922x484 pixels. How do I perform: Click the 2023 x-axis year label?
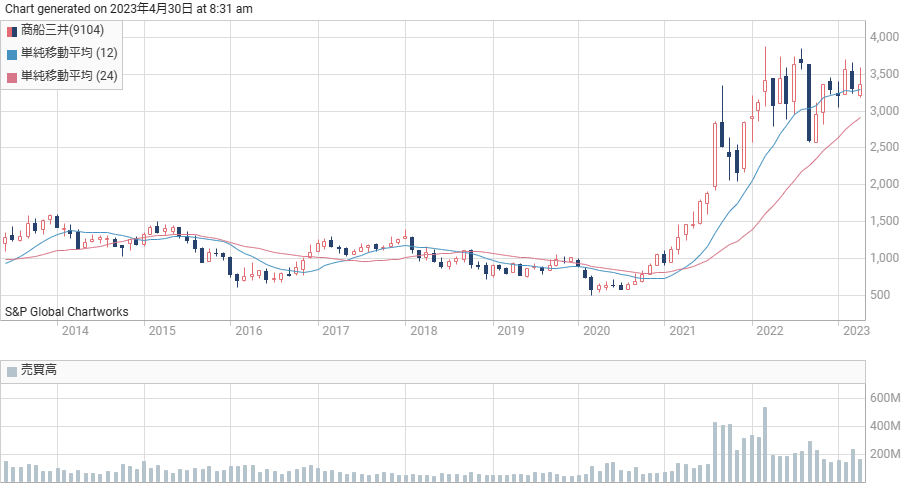[x=856, y=331]
